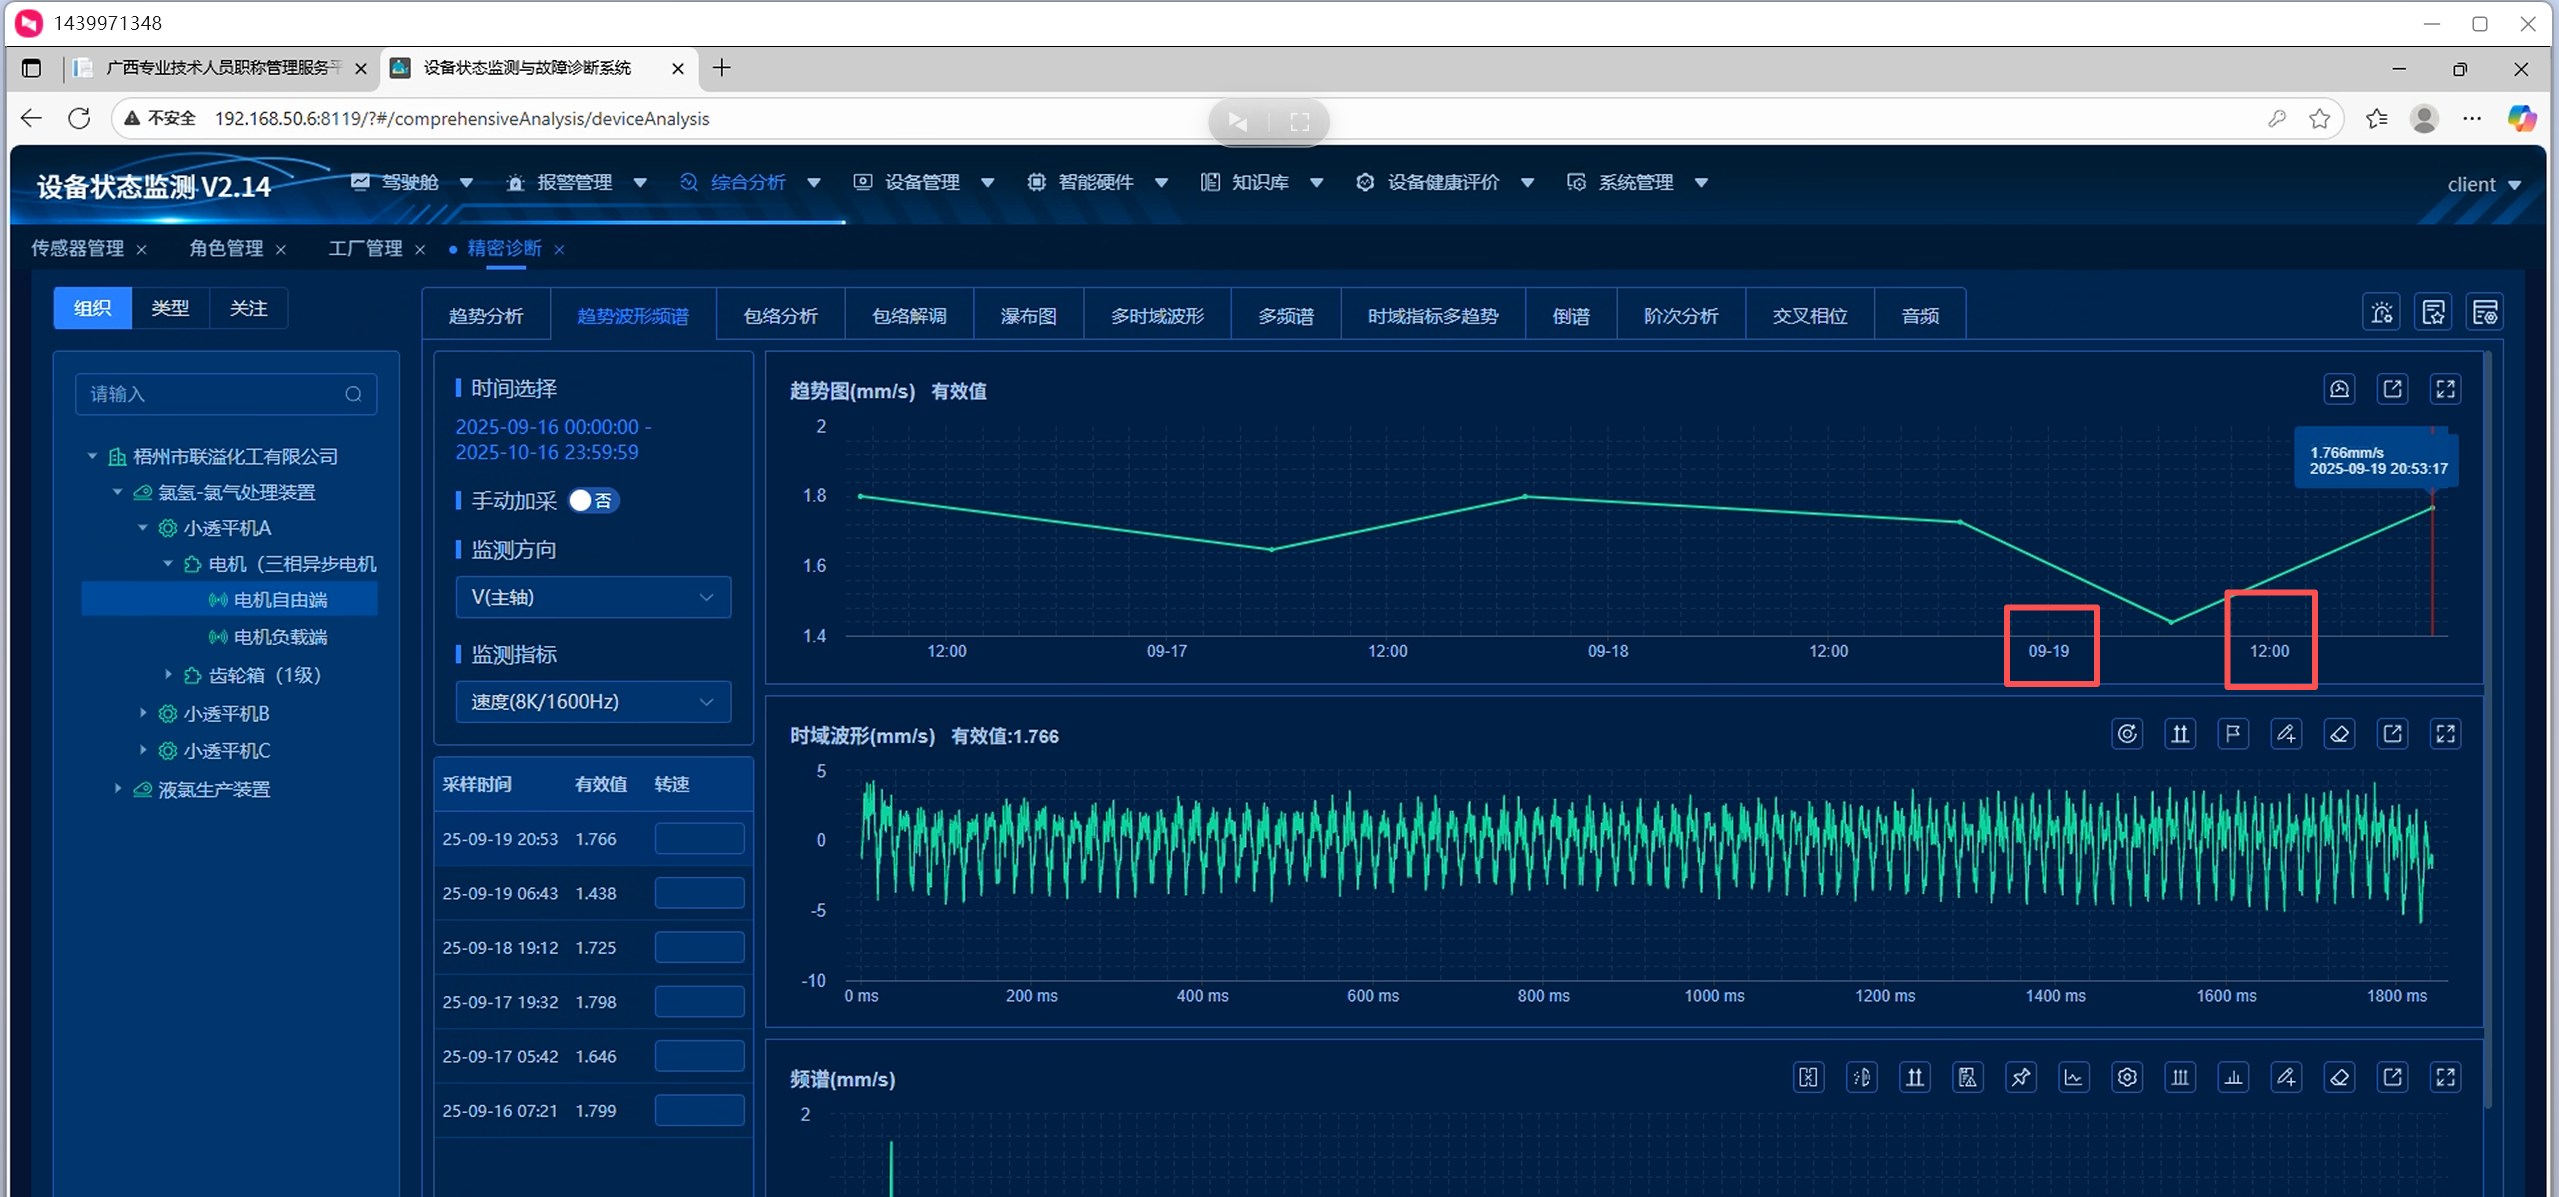Open the 综合分析 menu dropdown
Image resolution: width=2559 pixels, height=1197 pixels.
(x=814, y=183)
